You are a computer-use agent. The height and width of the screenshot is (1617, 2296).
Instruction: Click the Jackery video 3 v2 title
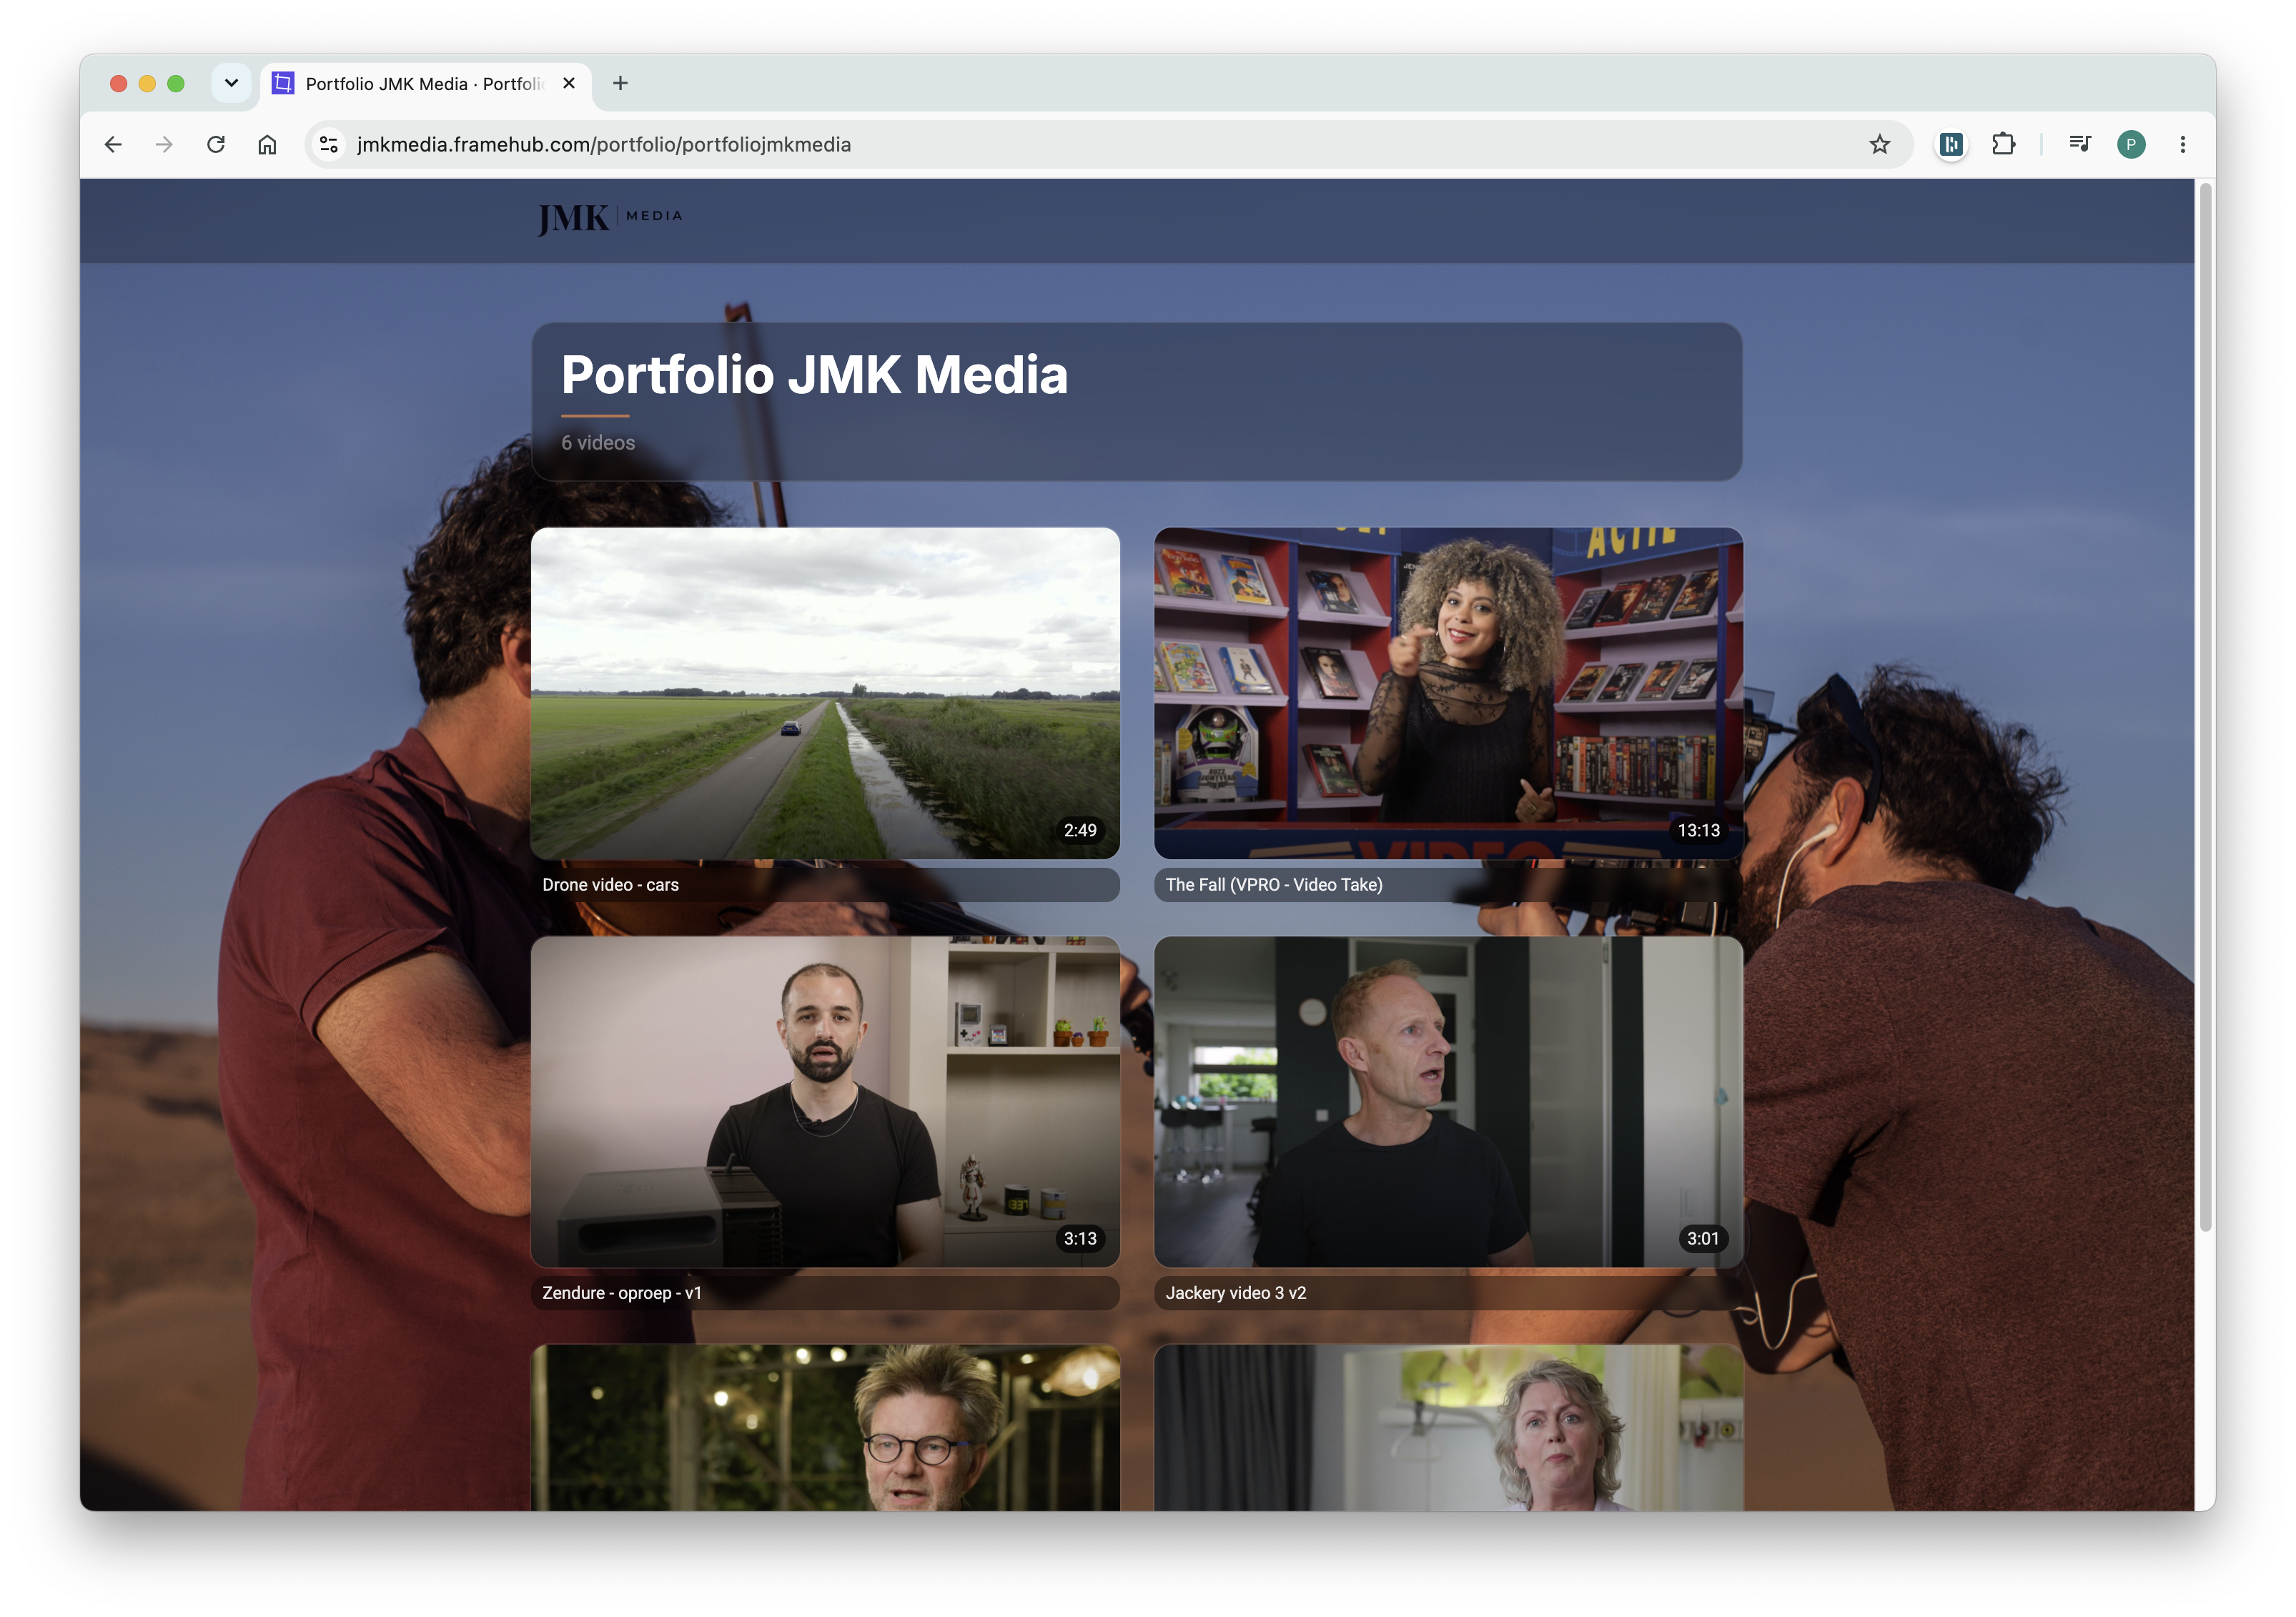pos(1236,1293)
